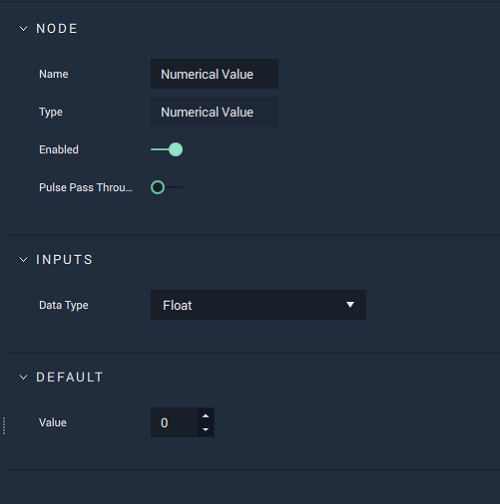Click the Value number field

174,422
